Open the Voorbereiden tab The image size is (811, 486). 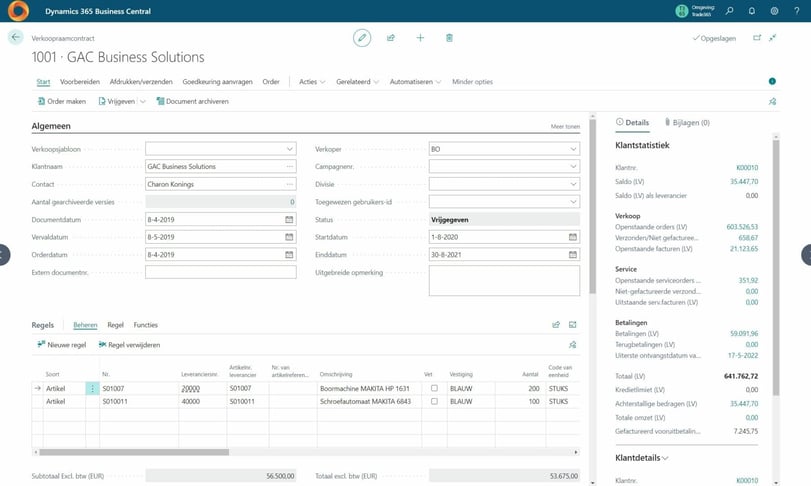(80, 82)
